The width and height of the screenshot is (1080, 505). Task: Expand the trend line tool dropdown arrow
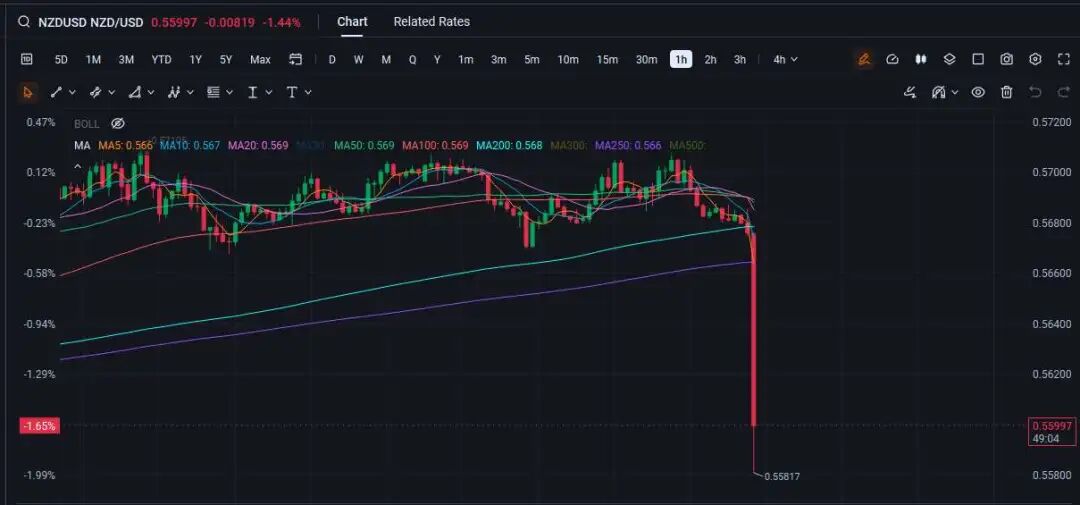pyautogui.click(x=72, y=92)
